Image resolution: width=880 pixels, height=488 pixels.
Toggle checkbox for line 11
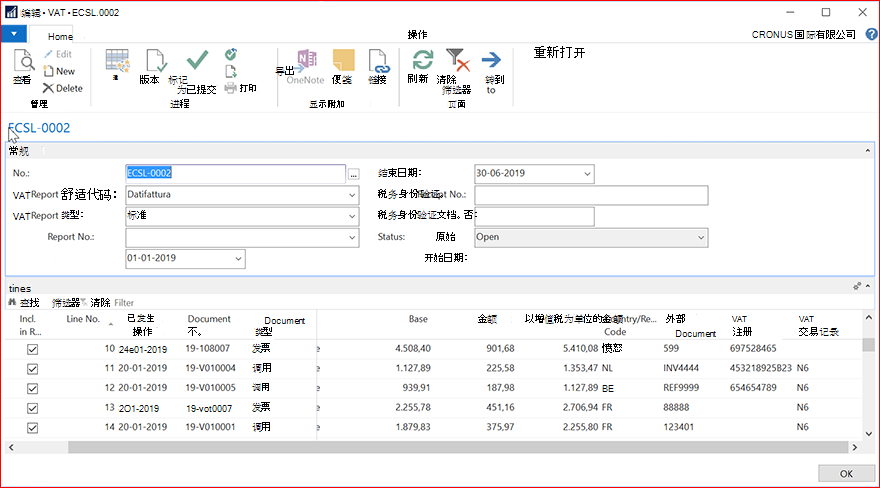(33, 369)
